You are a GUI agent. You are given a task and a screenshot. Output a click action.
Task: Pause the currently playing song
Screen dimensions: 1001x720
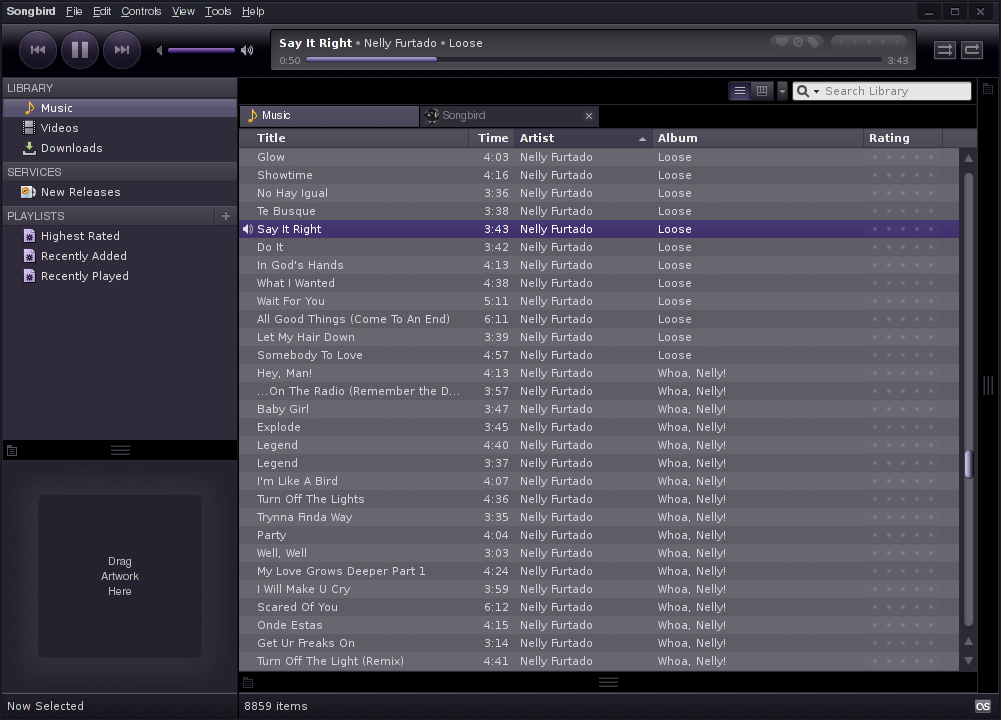click(x=80, y=49)
